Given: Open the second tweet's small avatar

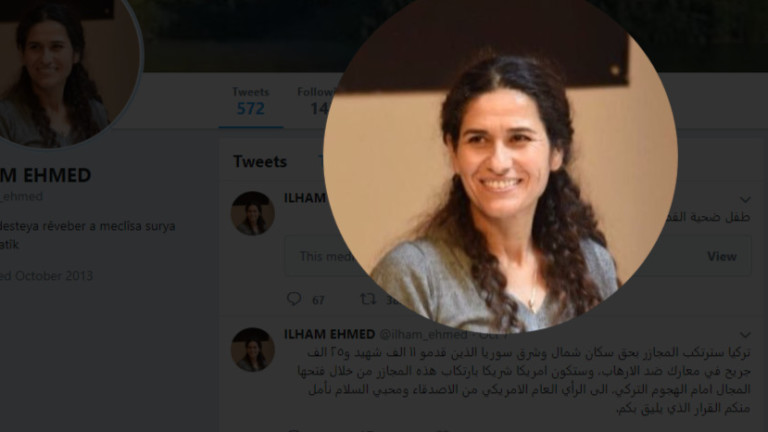Looking at the screenshot, I should tap(253, 349).
